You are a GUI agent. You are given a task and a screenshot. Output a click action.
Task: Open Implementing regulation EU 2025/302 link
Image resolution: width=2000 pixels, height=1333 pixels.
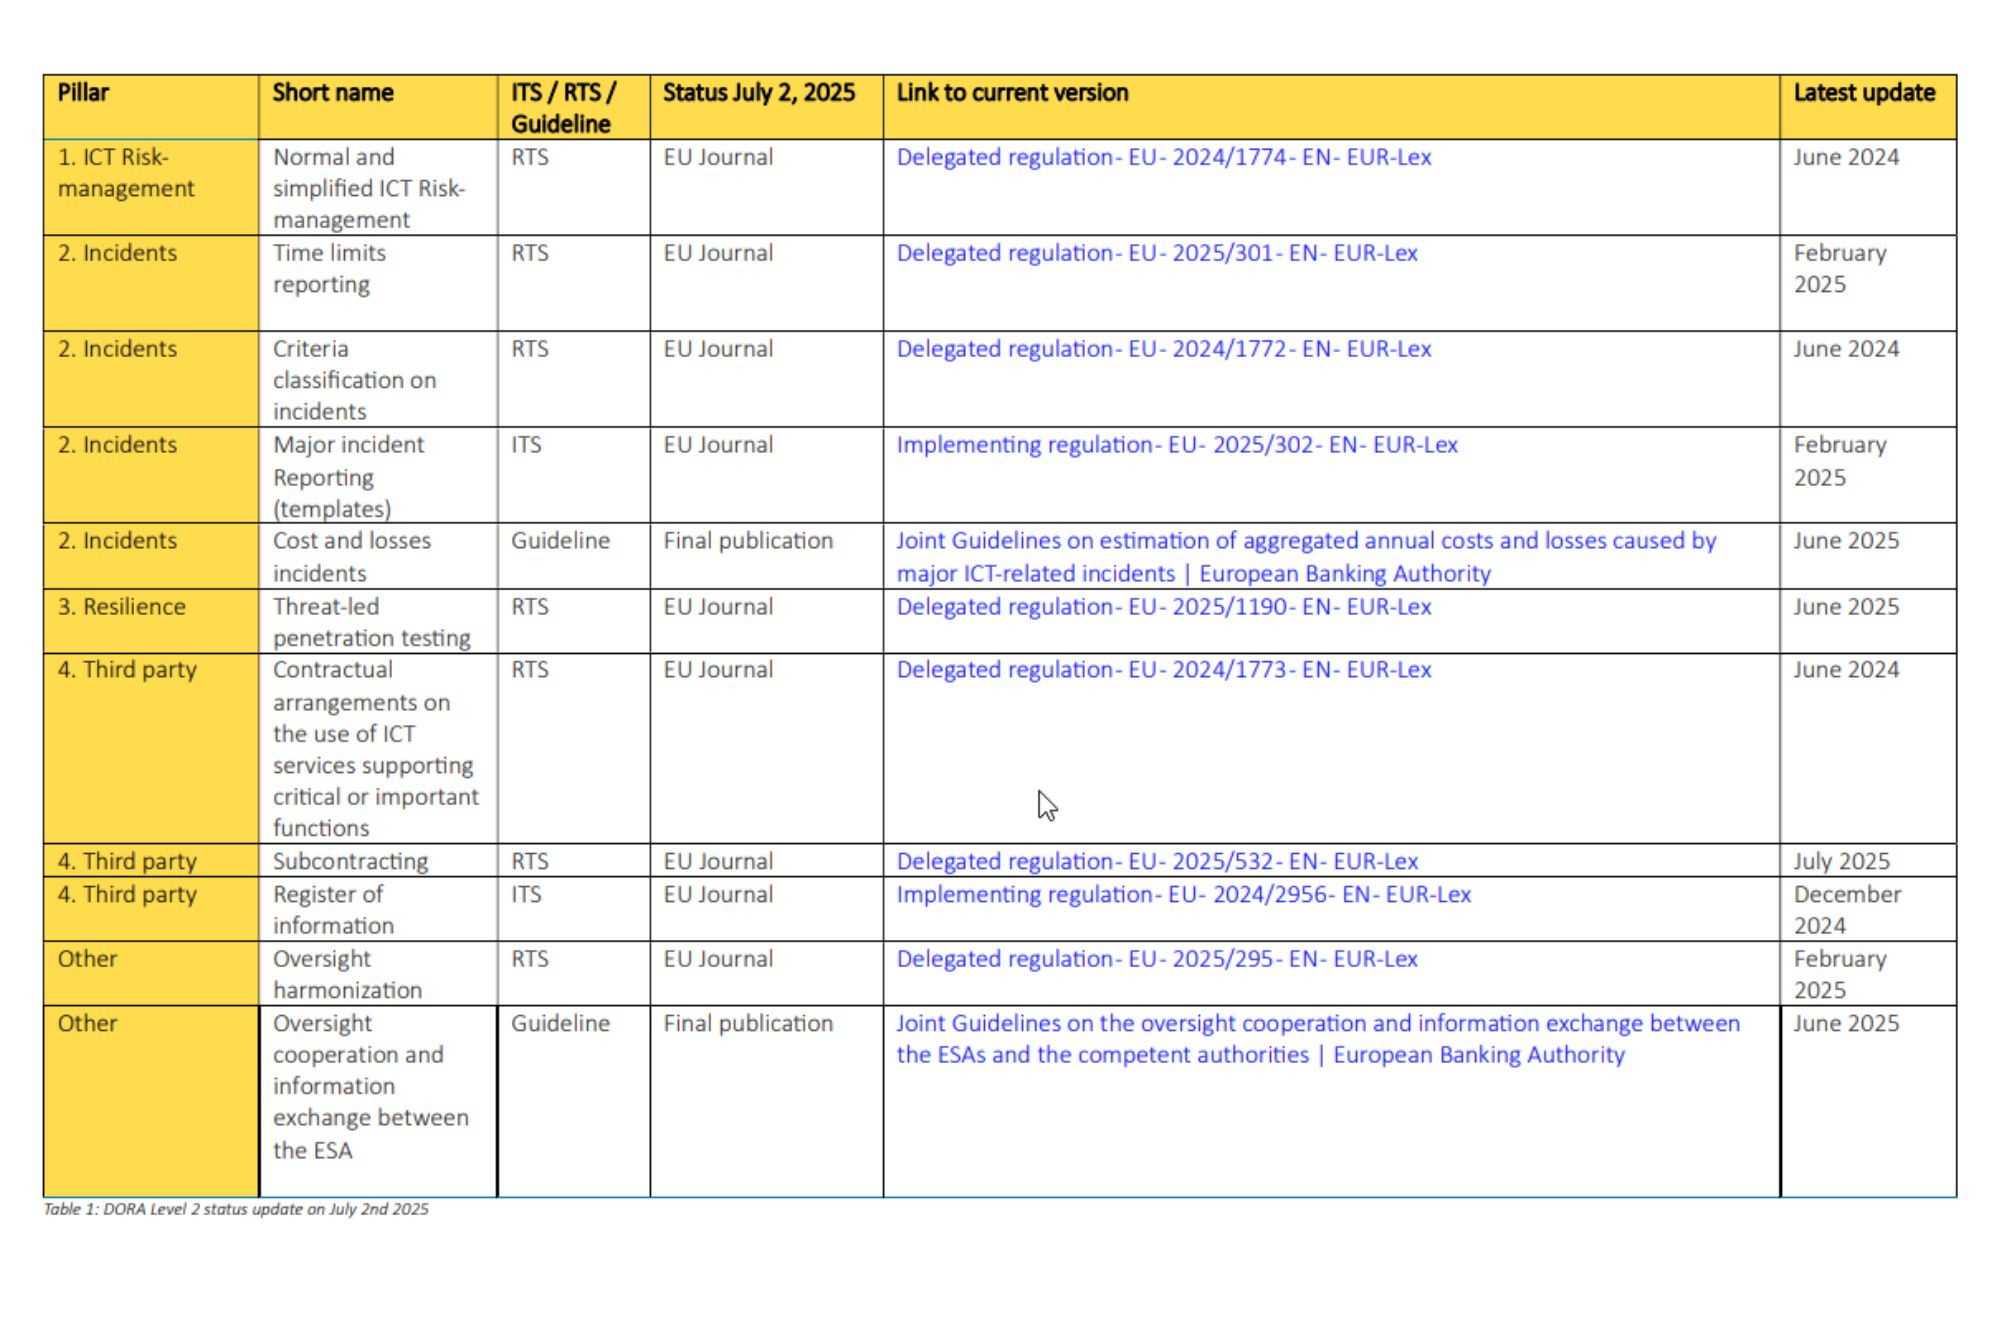tap(1176, 445)
